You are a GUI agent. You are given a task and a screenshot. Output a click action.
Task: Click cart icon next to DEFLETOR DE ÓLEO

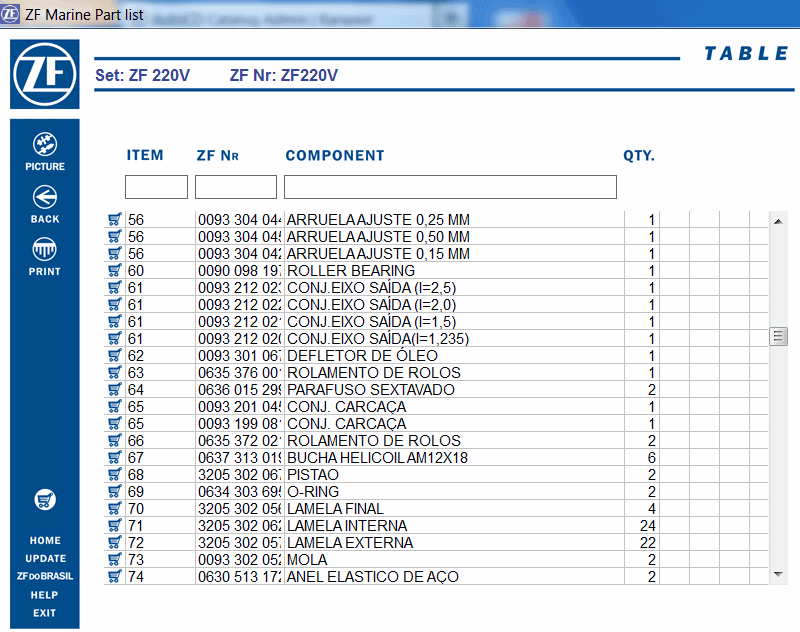tap(114, 355)
